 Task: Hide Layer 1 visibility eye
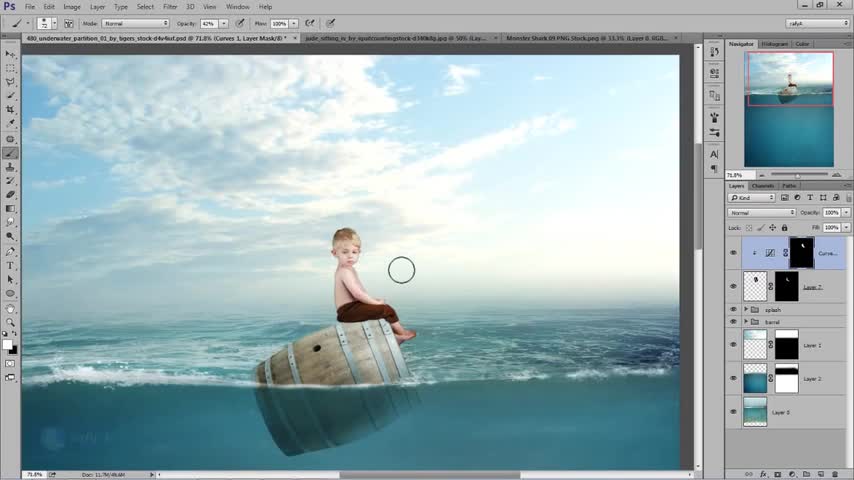tap(733, 345)
